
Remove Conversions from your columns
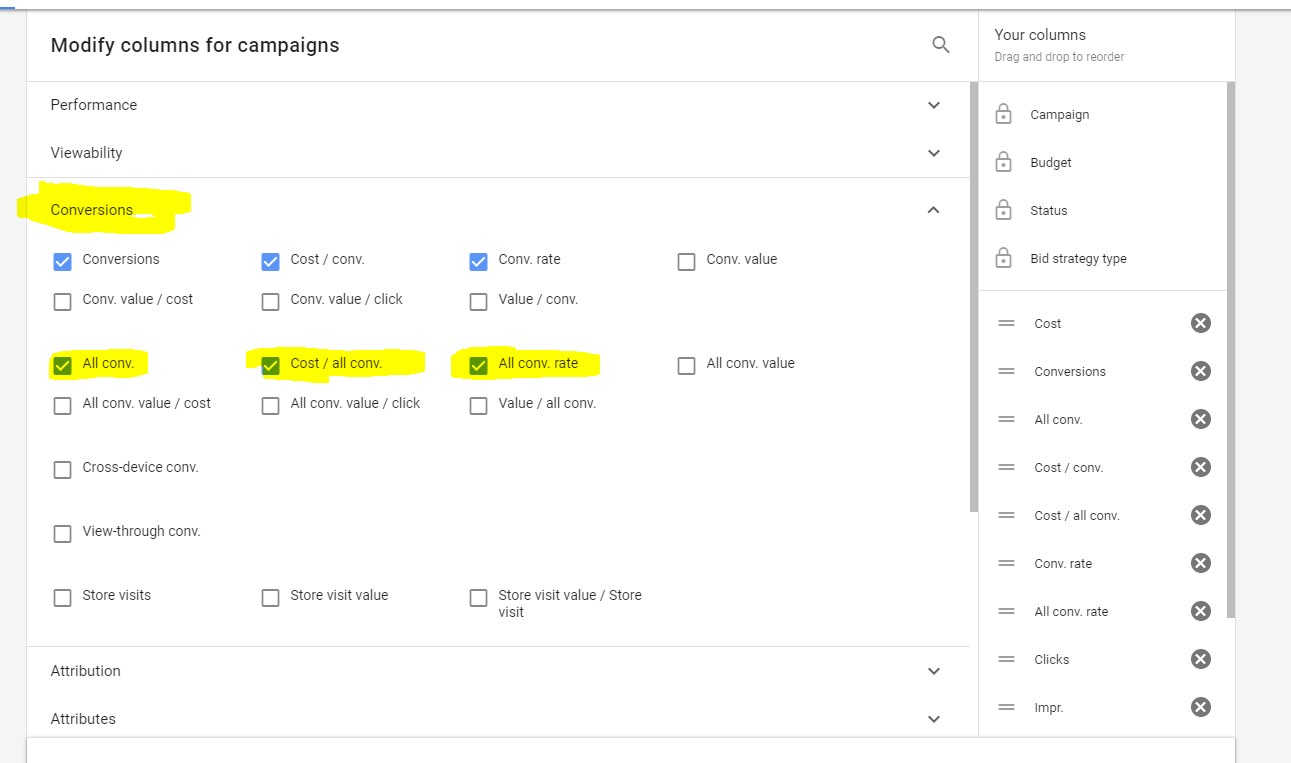pyautogui.click(x=1200, y=371)
